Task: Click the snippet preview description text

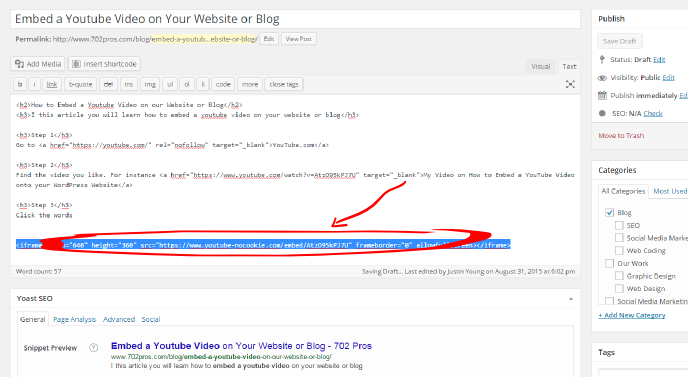Action: coord(236,366)
